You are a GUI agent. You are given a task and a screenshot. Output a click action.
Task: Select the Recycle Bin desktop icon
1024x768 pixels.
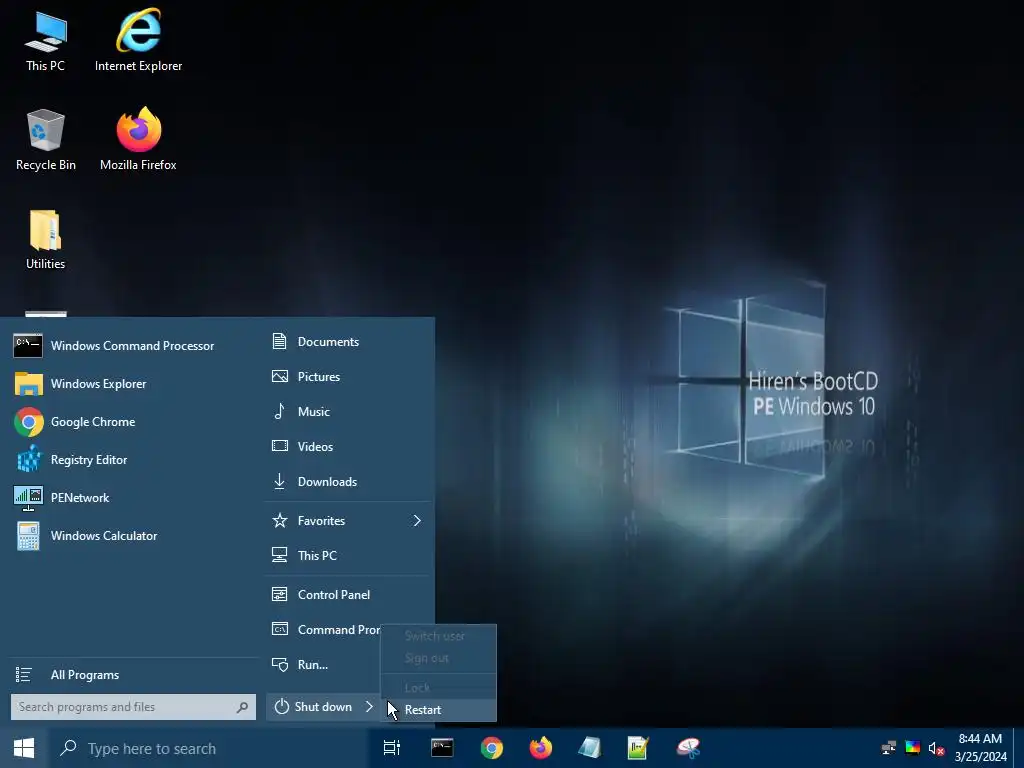click(45, 140)
